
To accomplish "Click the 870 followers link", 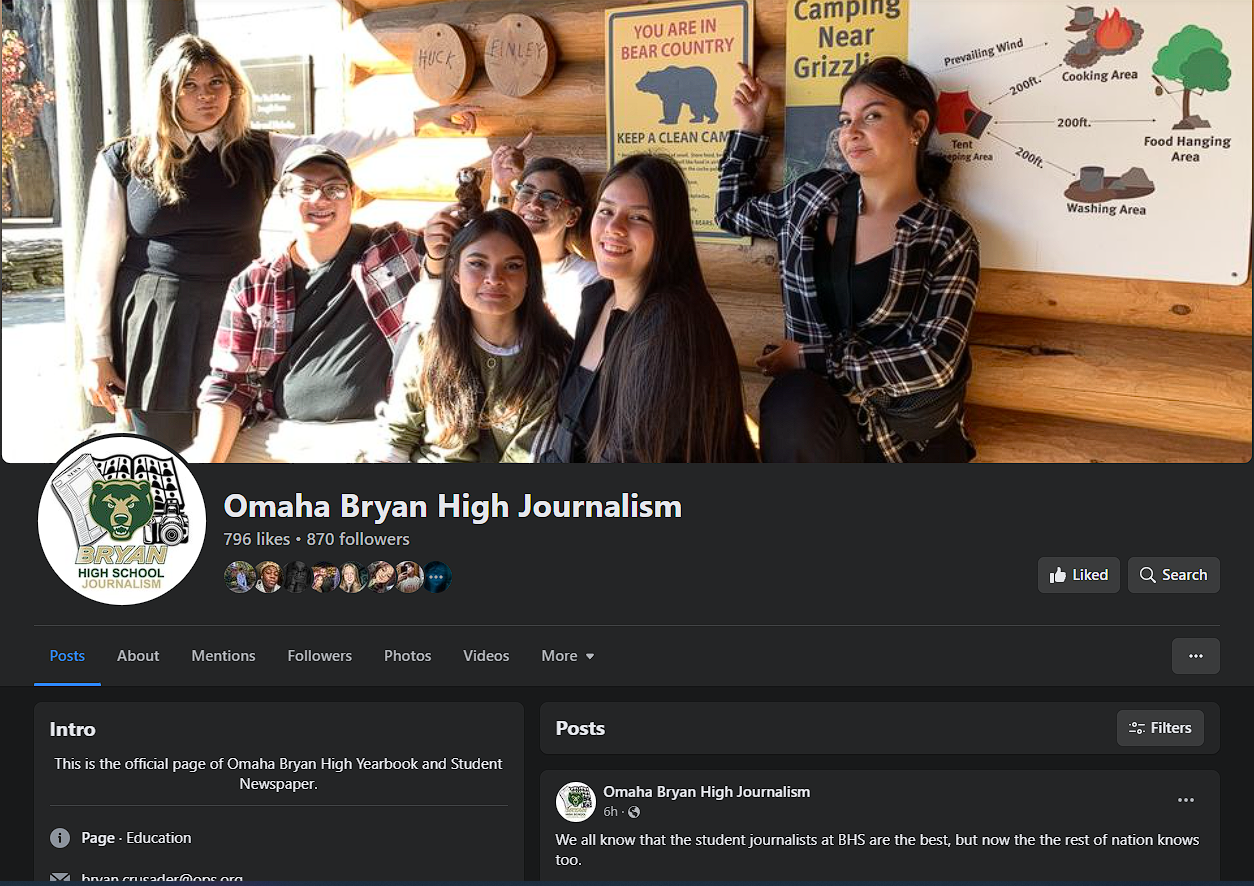I will [x=358, y=539].
